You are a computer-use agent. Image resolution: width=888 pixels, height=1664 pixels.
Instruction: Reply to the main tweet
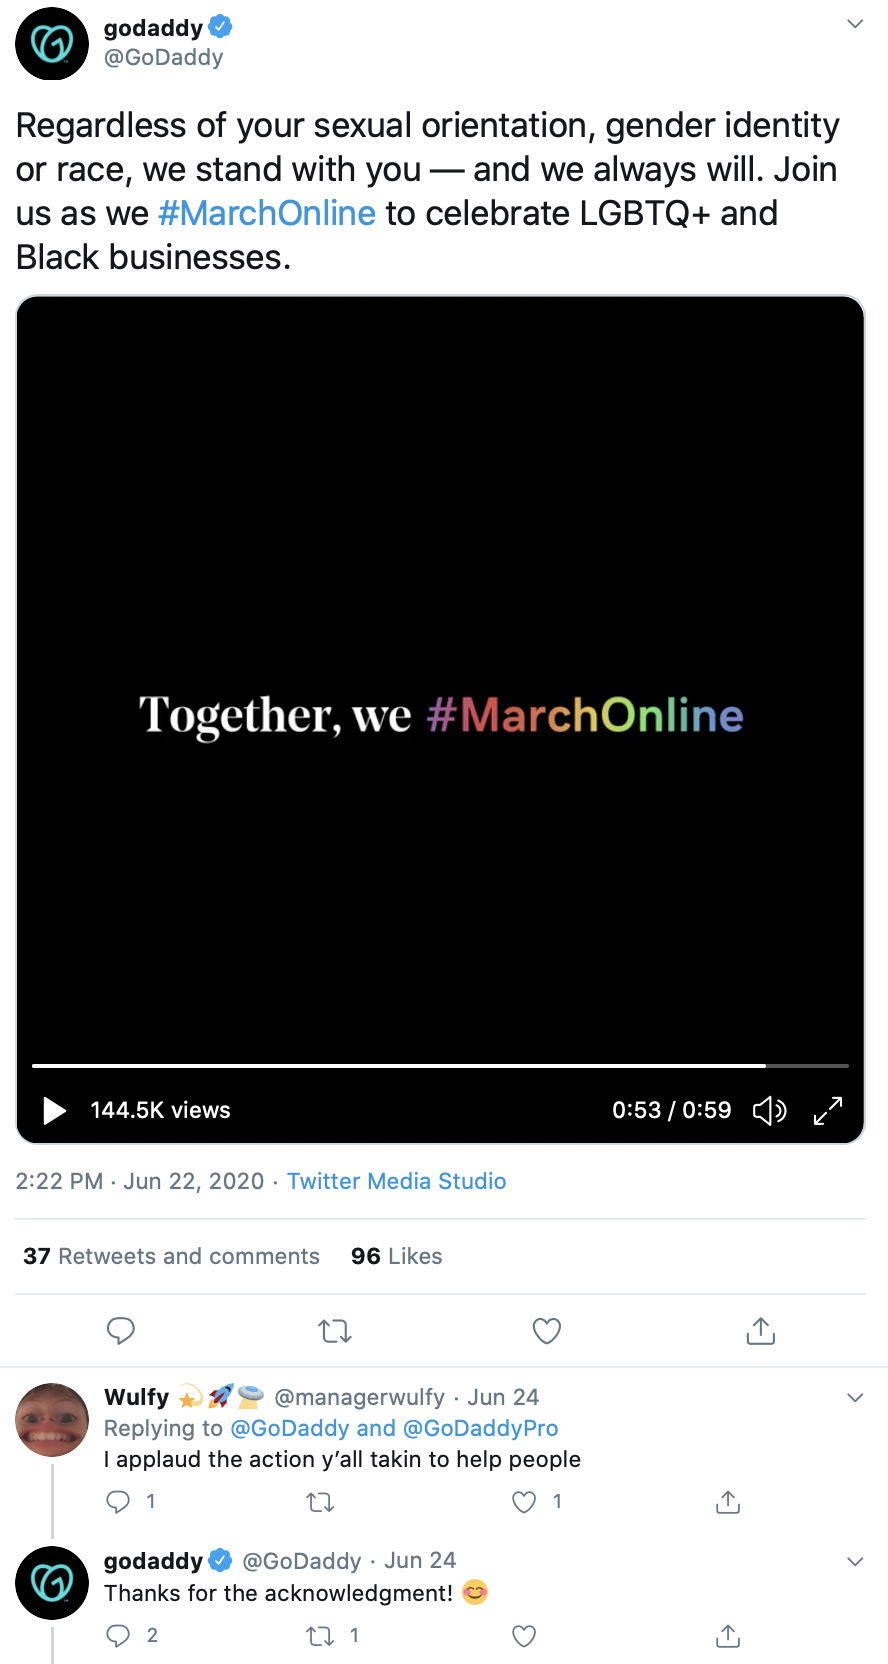tap(121, 1331)
